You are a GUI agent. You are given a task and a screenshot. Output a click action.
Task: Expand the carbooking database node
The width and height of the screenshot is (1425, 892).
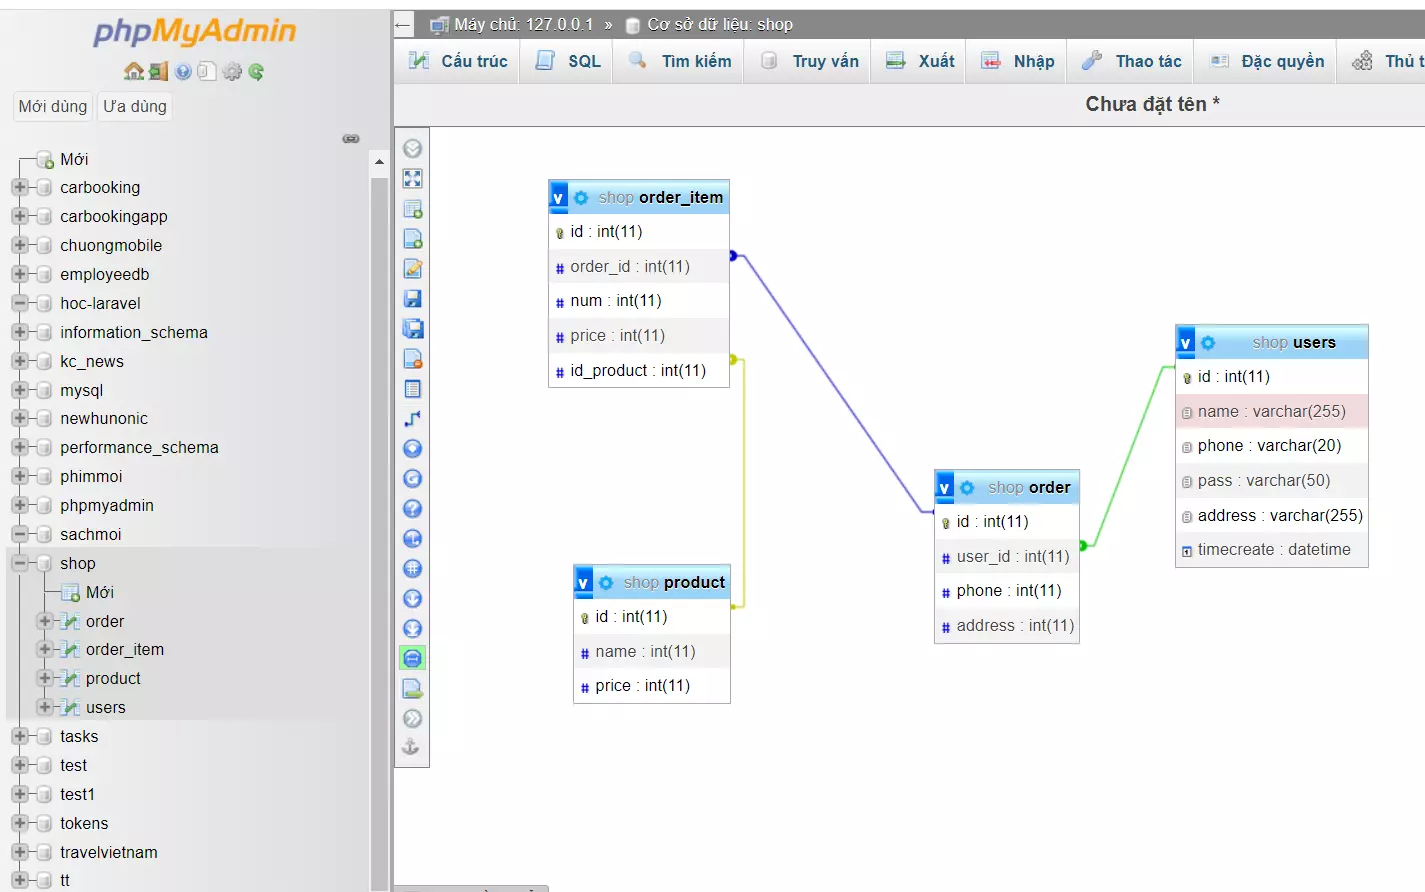coord(19,187)
